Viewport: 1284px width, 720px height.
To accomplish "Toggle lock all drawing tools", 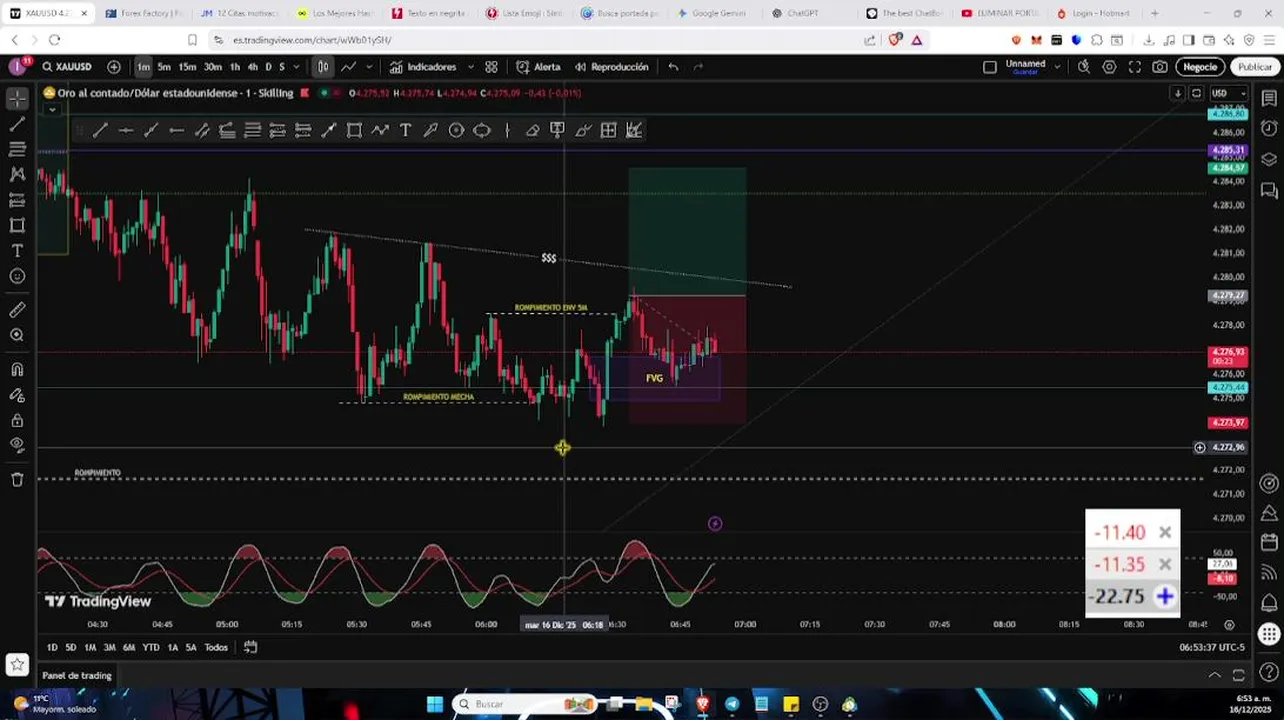I will click(17, 420).
